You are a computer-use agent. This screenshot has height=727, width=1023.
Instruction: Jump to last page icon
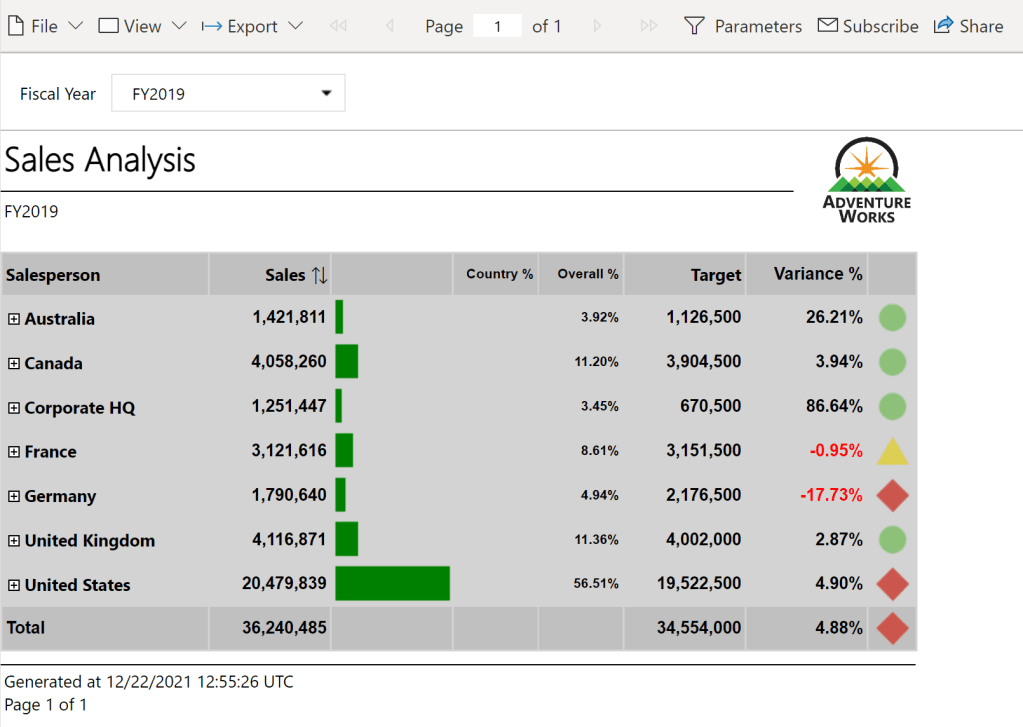click(x=649, y=26)
